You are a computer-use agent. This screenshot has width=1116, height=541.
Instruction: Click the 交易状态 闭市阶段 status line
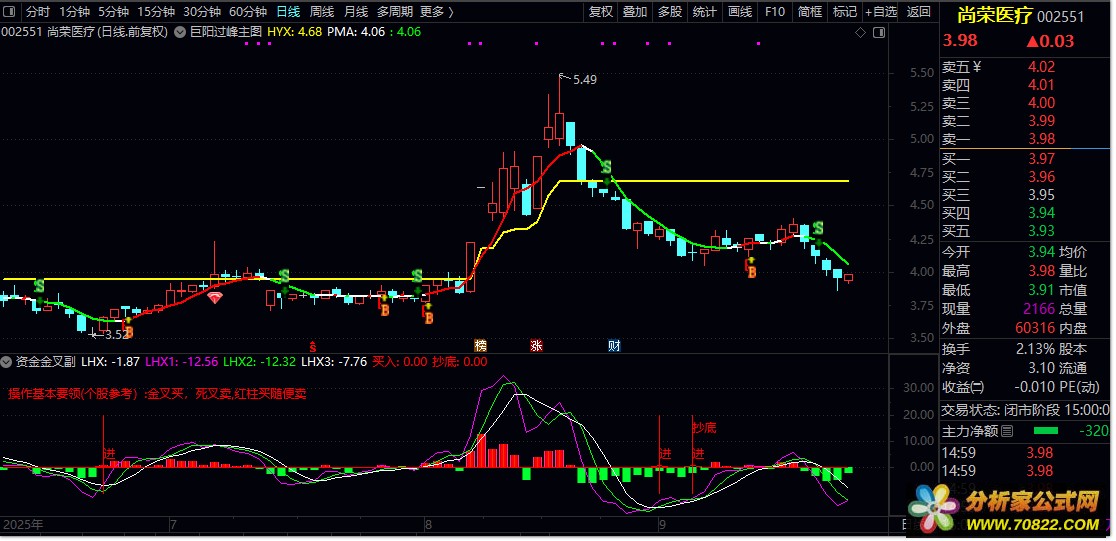point(1026,410)
